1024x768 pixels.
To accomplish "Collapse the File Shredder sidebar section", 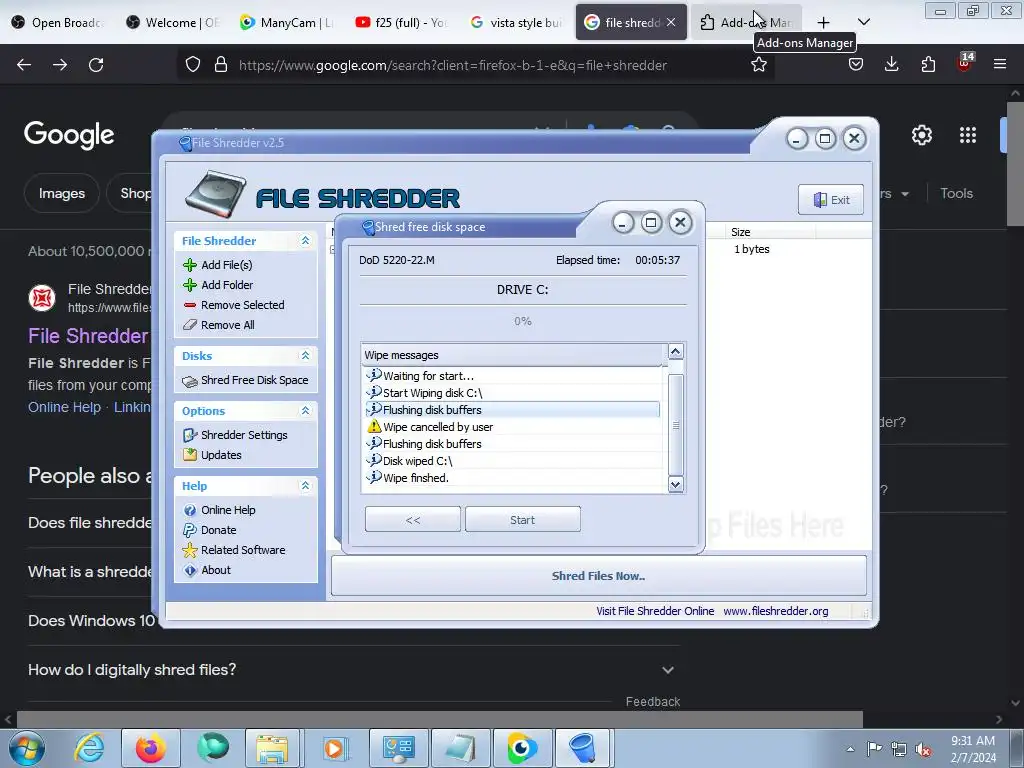I will coord(305,241).
